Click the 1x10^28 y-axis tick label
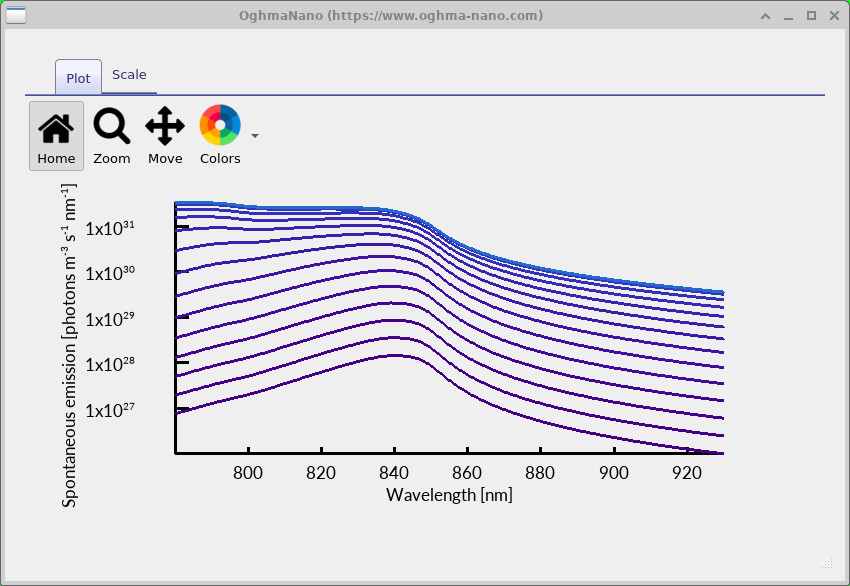Screen dimensions: 850x586 coord(110,364)
